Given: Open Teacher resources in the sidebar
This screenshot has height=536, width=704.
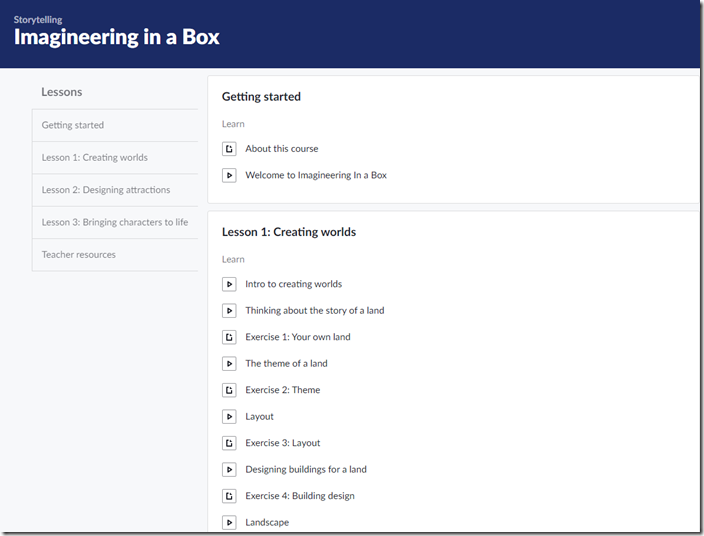Looking at the screenshot, I should coord(115,255).
